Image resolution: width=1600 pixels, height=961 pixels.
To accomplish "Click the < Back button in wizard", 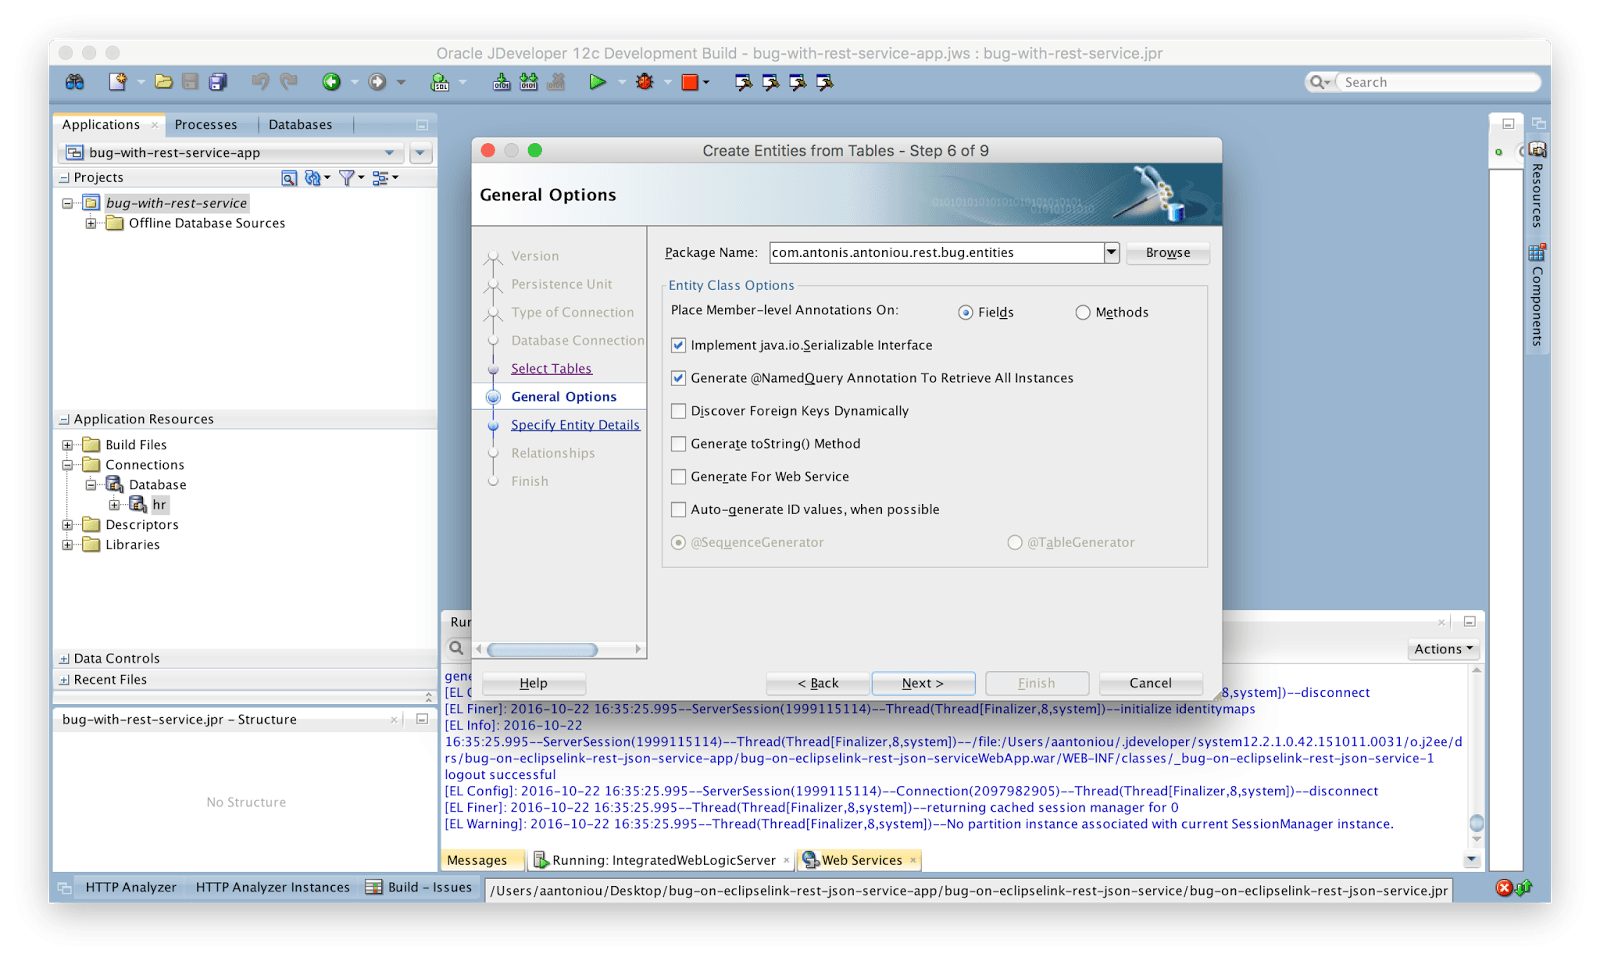I will [x=818, y=683].
